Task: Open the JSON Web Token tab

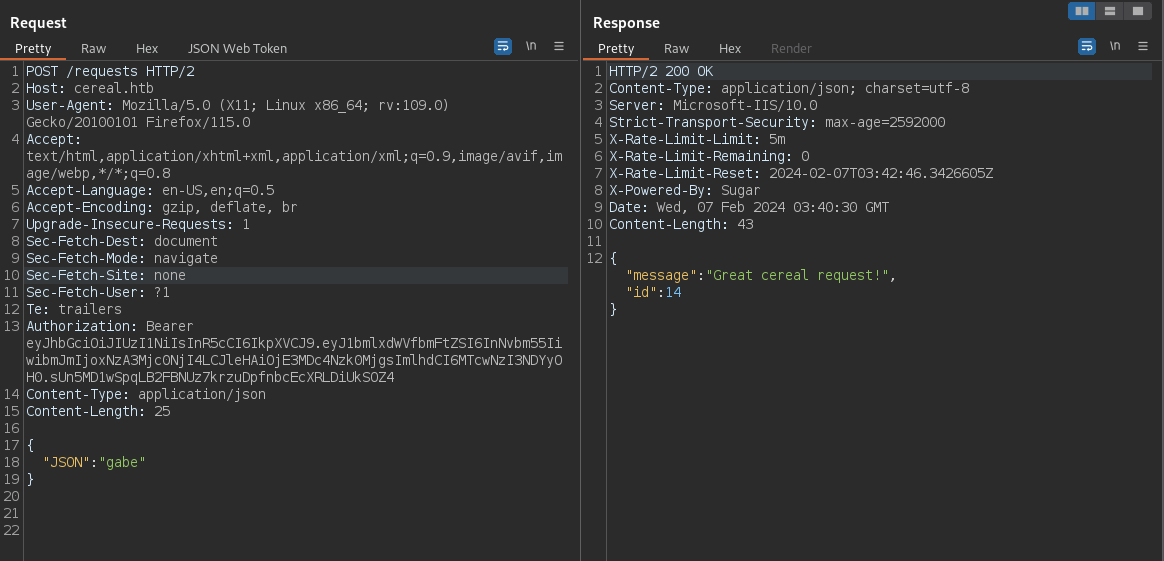Action: (238, 48)
